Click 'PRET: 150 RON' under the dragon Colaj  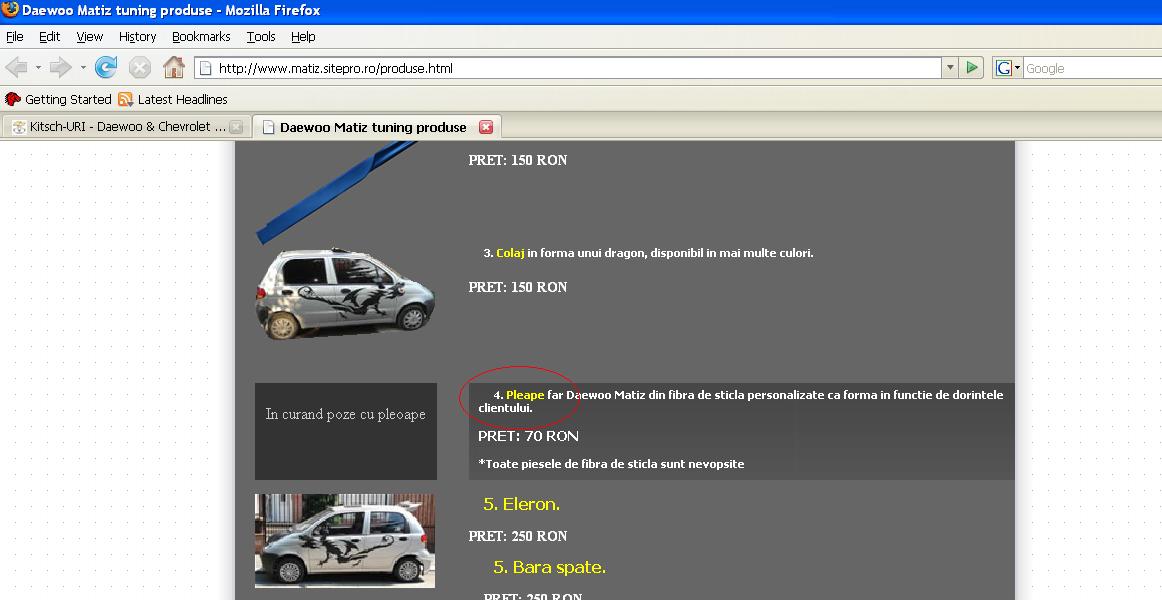coord(518,287)
